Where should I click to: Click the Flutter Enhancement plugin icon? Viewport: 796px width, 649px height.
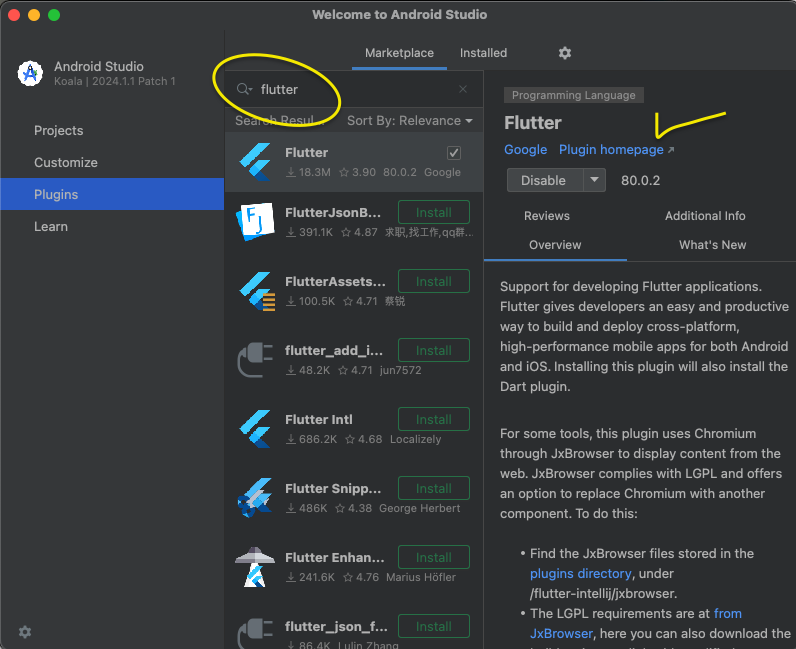click(255, 567)
